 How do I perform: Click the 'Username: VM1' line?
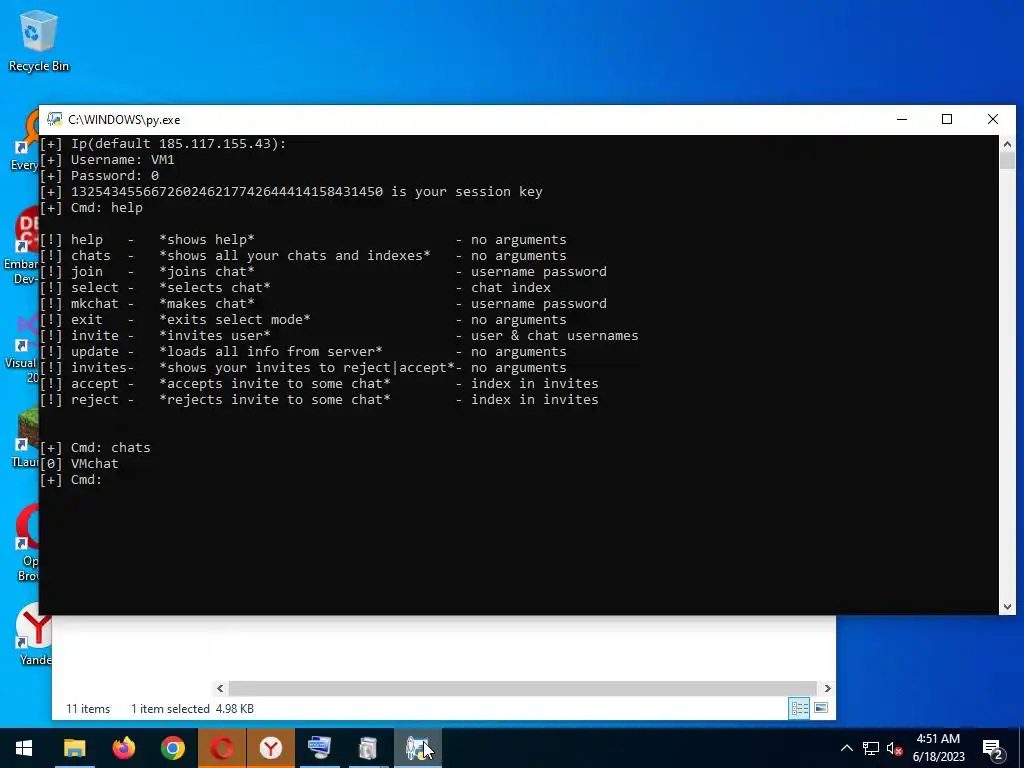(x=107, y=160)
